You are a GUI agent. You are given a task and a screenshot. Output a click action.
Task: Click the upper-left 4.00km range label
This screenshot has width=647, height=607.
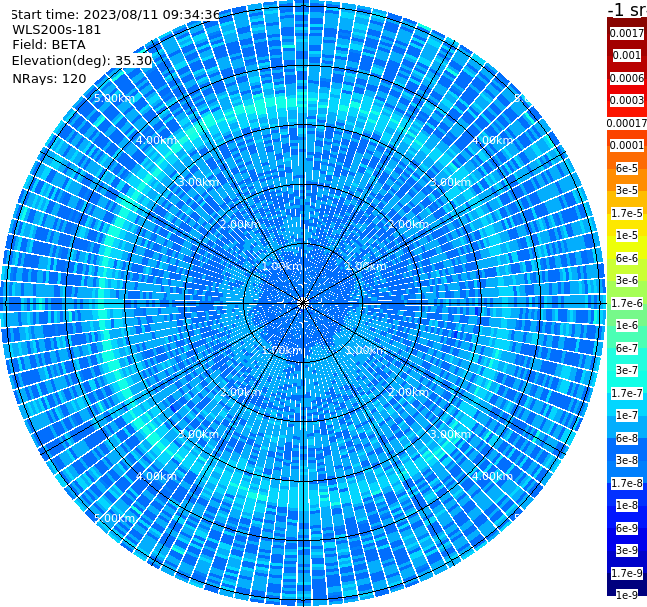tap(156, 140)
